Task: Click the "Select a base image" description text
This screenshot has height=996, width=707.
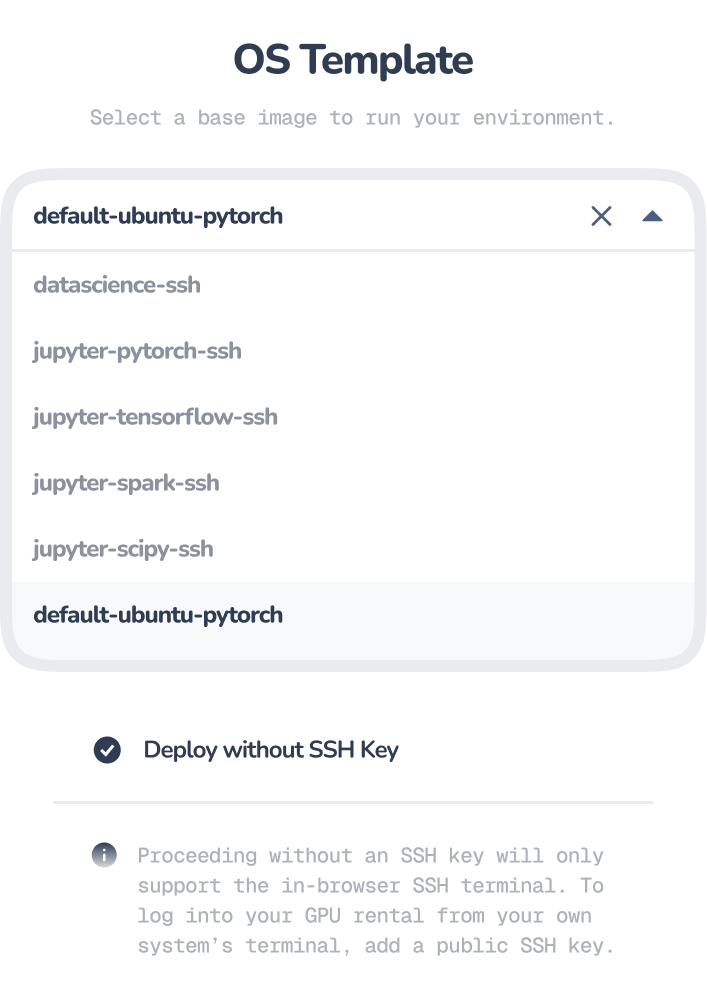Action: click(x=353, y=118)
